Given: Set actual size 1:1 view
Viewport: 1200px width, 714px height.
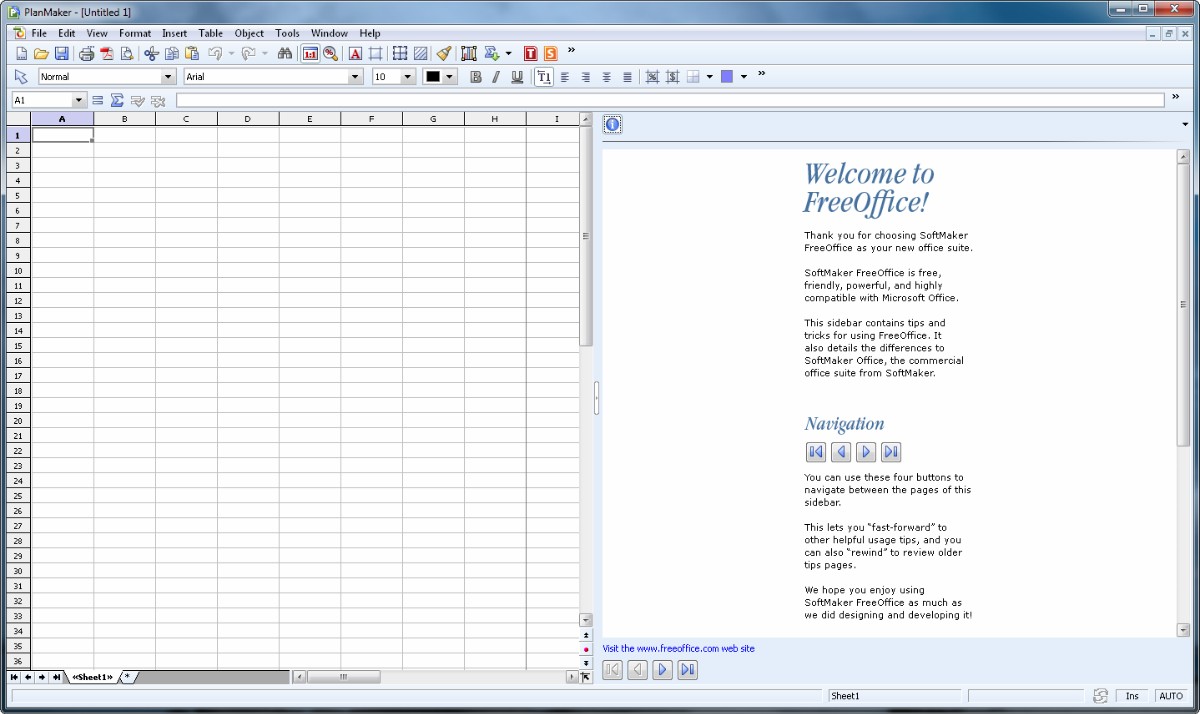Looking at the screenshot, I should click(x=310, y=53).
